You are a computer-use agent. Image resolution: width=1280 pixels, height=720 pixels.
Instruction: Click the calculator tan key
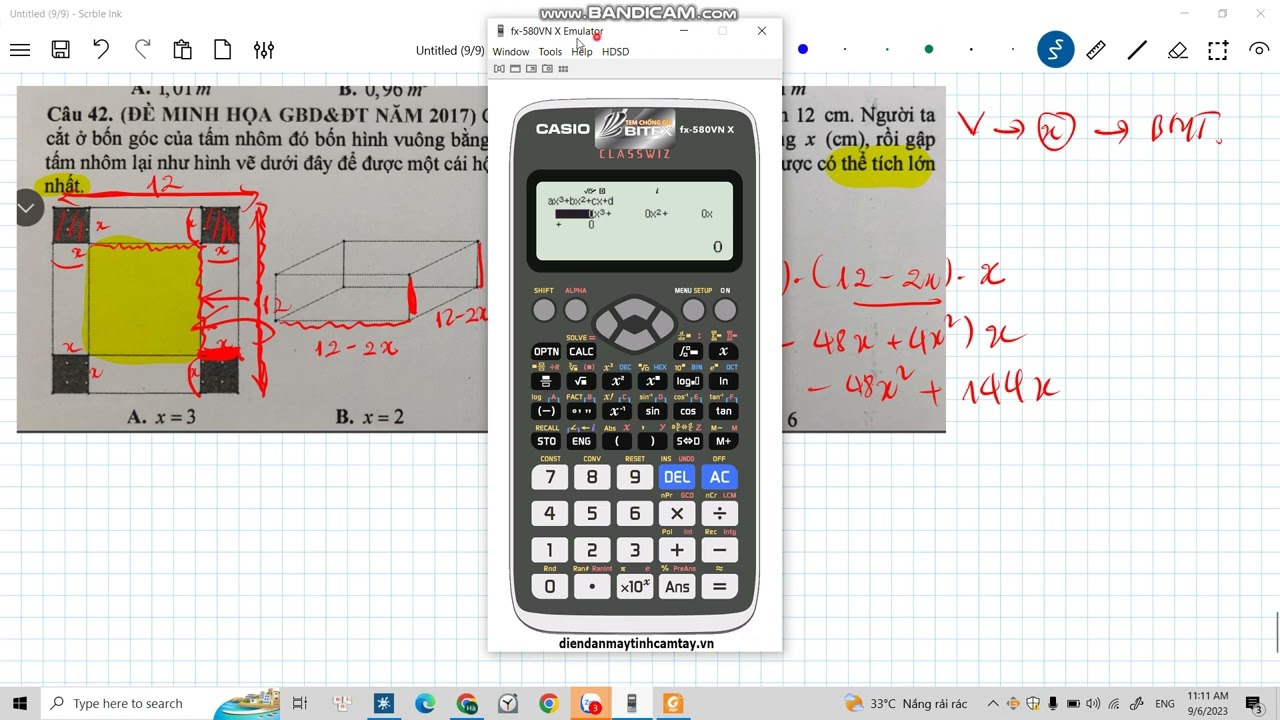pos(723,412)
